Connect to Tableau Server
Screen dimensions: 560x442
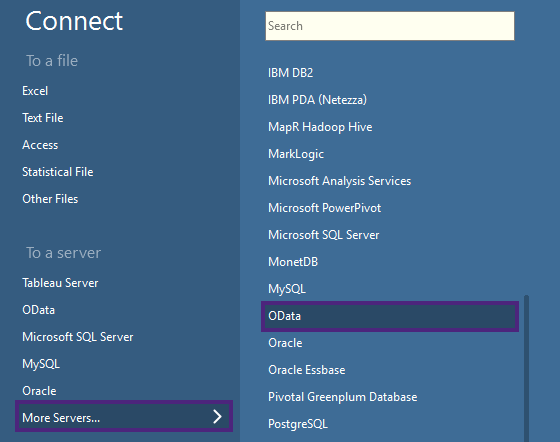60,283
